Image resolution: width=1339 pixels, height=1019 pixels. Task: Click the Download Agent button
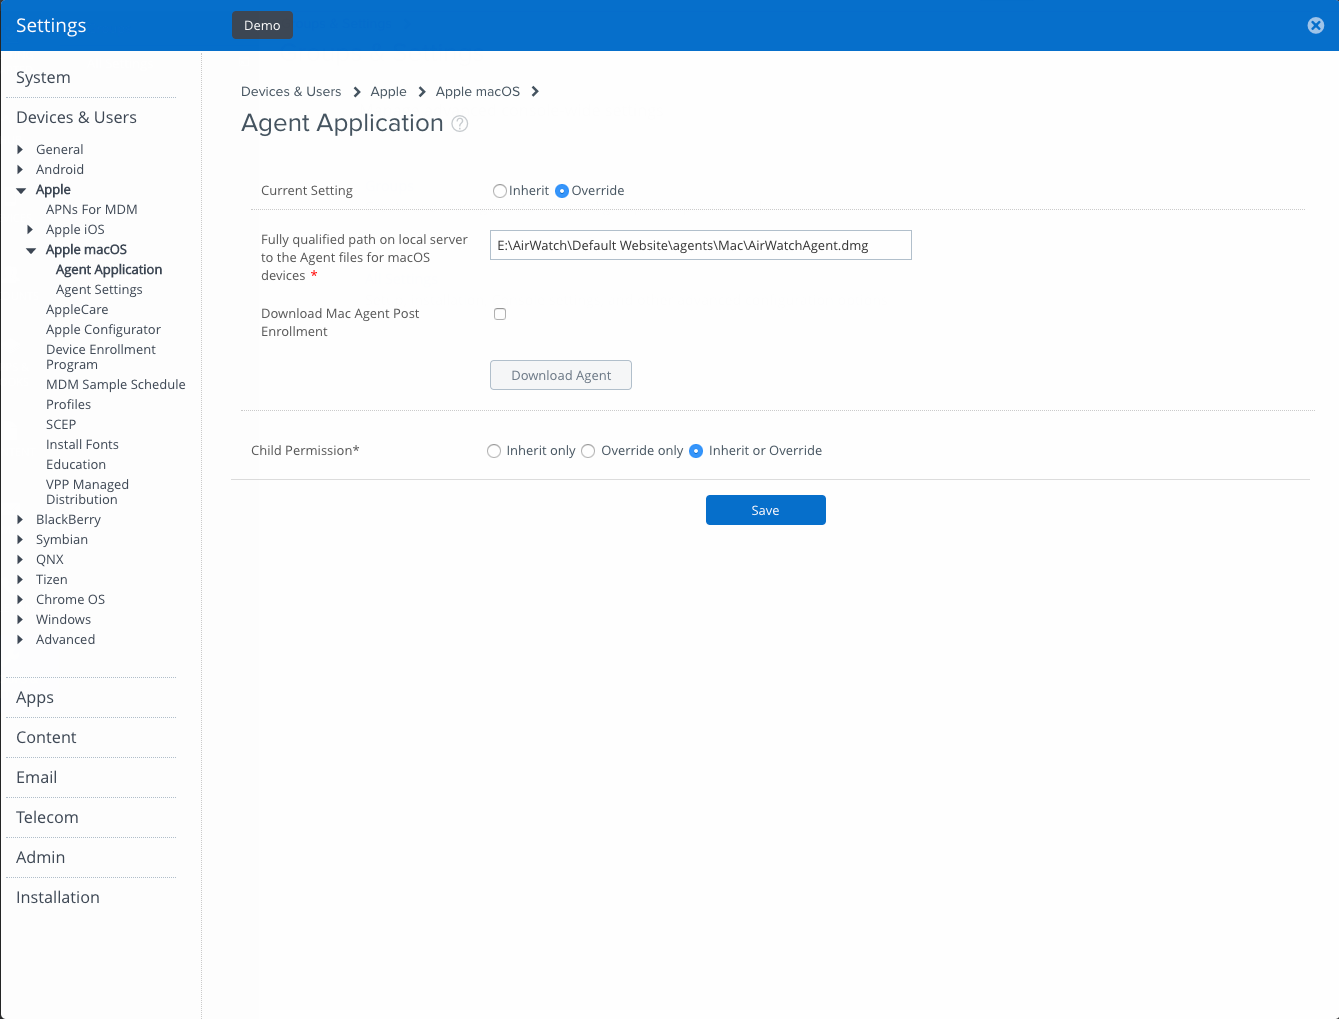click(x=561, y=375)
